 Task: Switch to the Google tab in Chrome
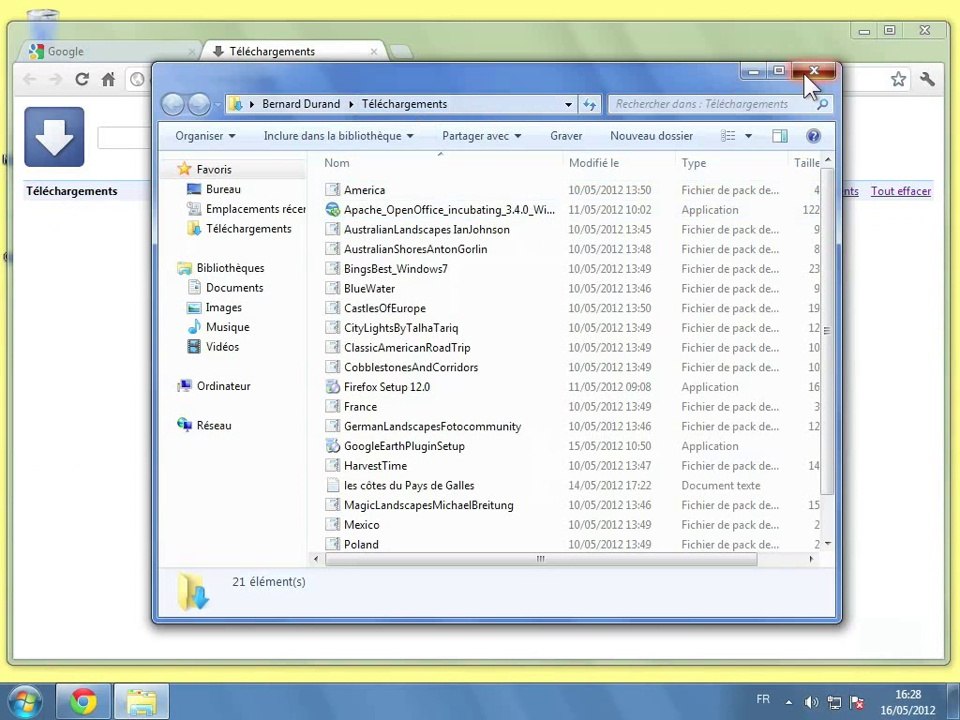(109, 51)
